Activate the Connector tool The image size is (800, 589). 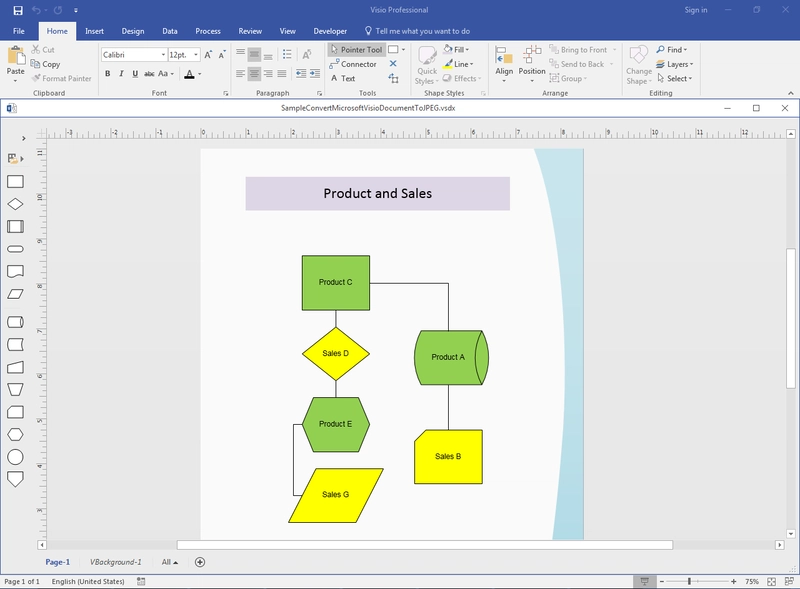tap(353, 64)
